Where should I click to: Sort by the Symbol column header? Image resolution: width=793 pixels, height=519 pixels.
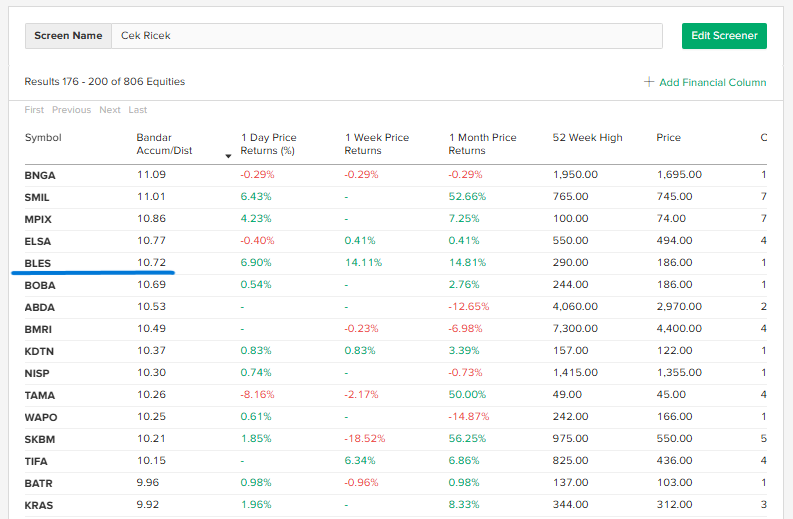43,138
